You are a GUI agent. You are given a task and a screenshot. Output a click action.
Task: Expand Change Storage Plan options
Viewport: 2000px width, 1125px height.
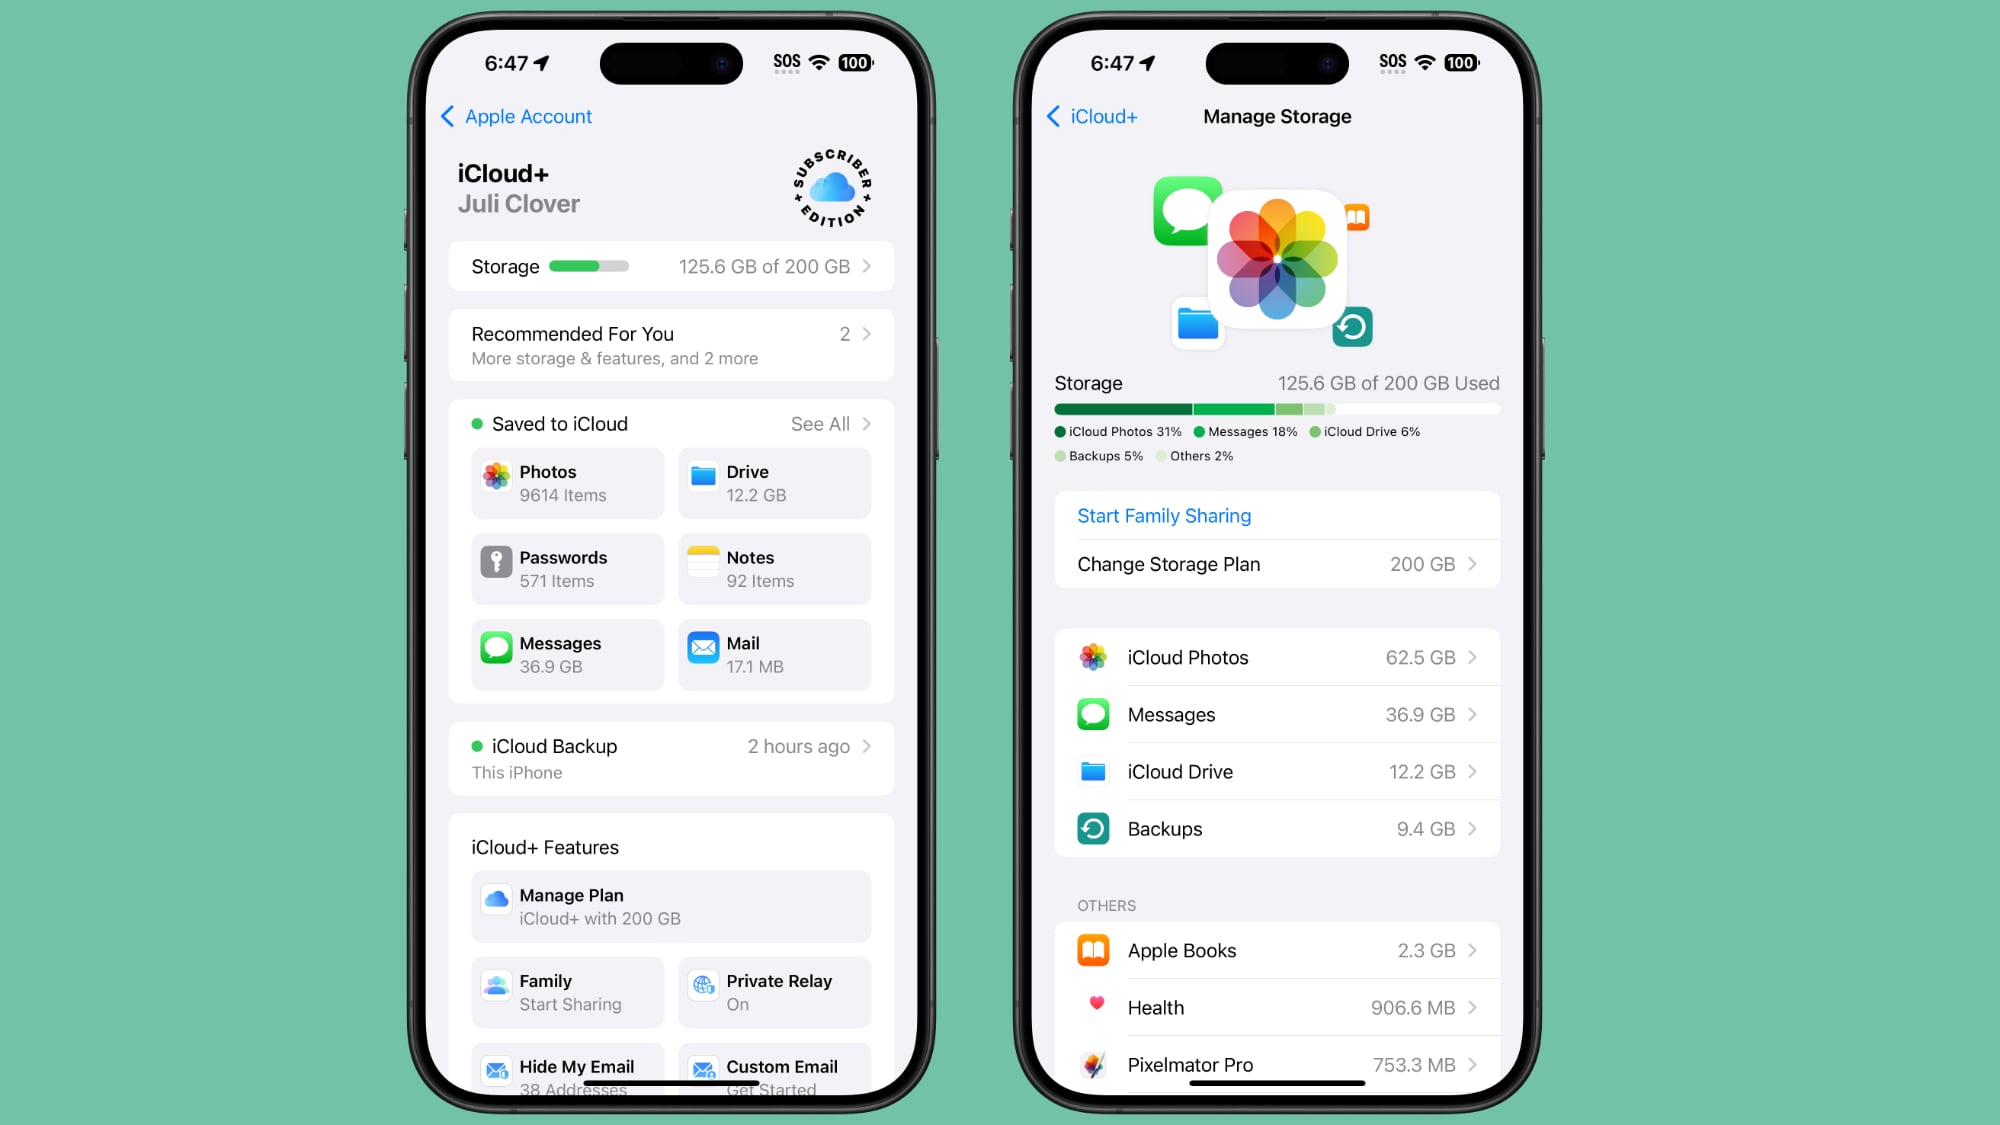[1276, 563]
